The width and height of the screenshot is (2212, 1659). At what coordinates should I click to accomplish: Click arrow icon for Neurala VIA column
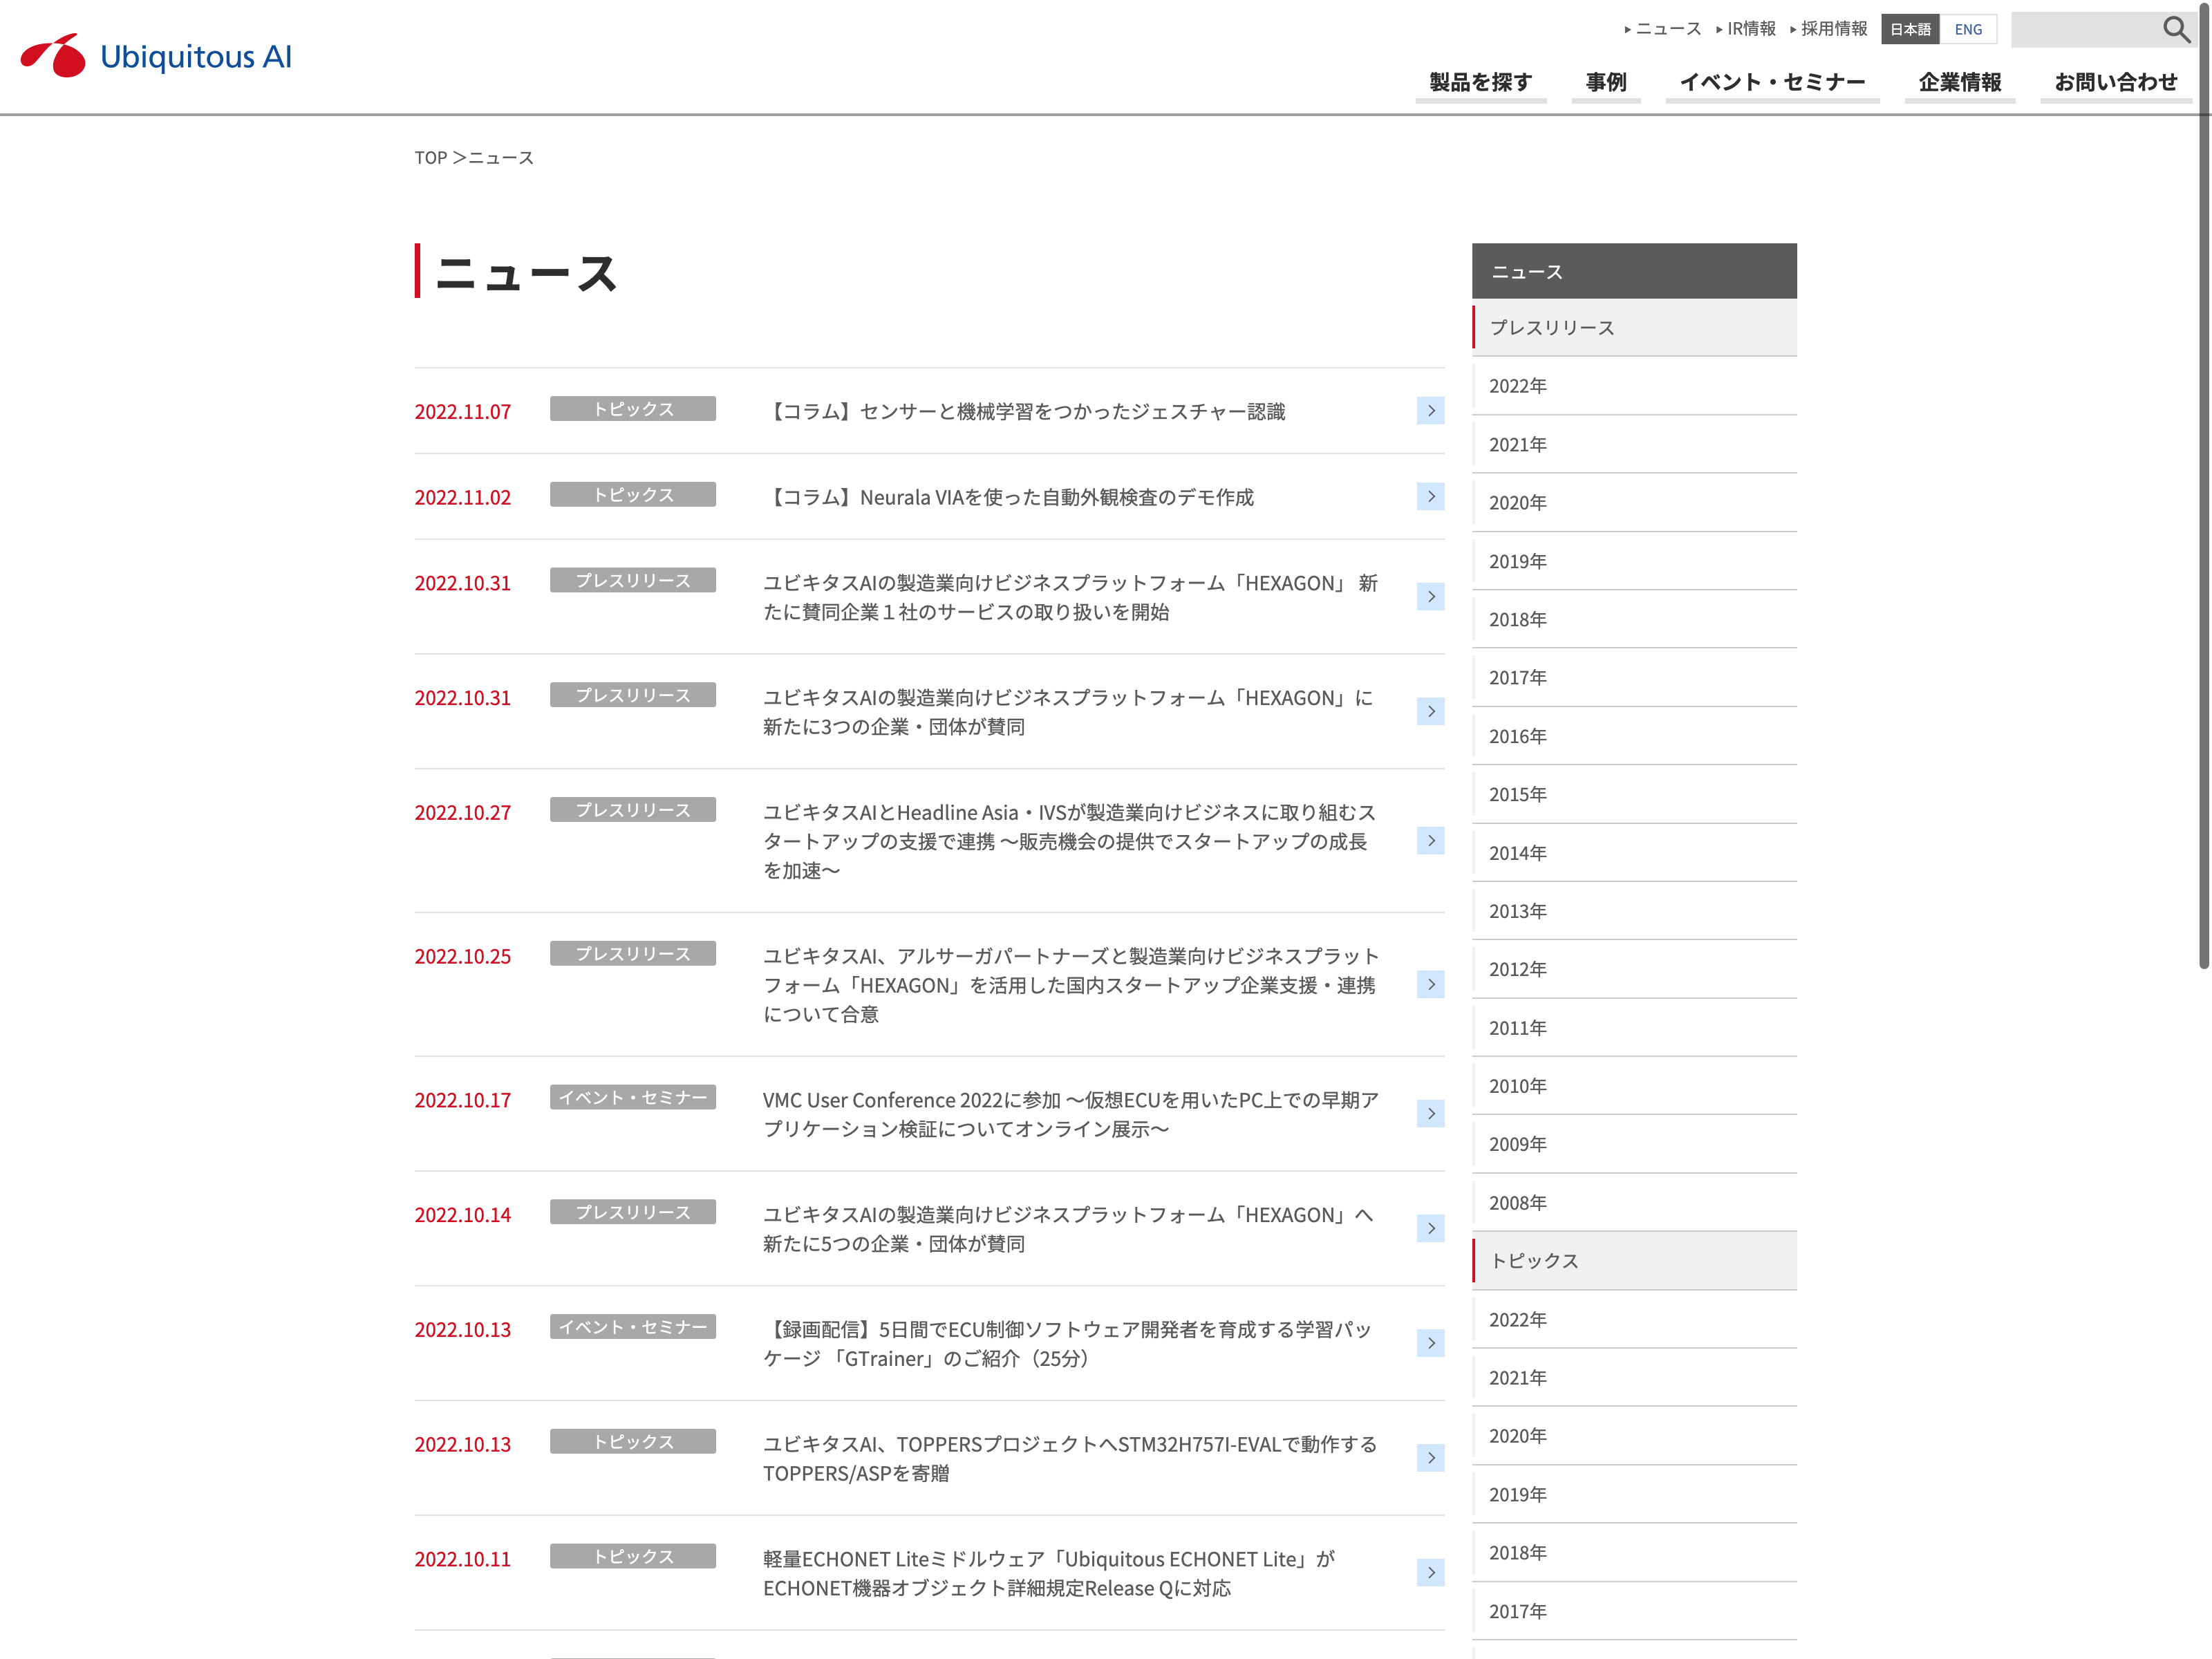1430,497
